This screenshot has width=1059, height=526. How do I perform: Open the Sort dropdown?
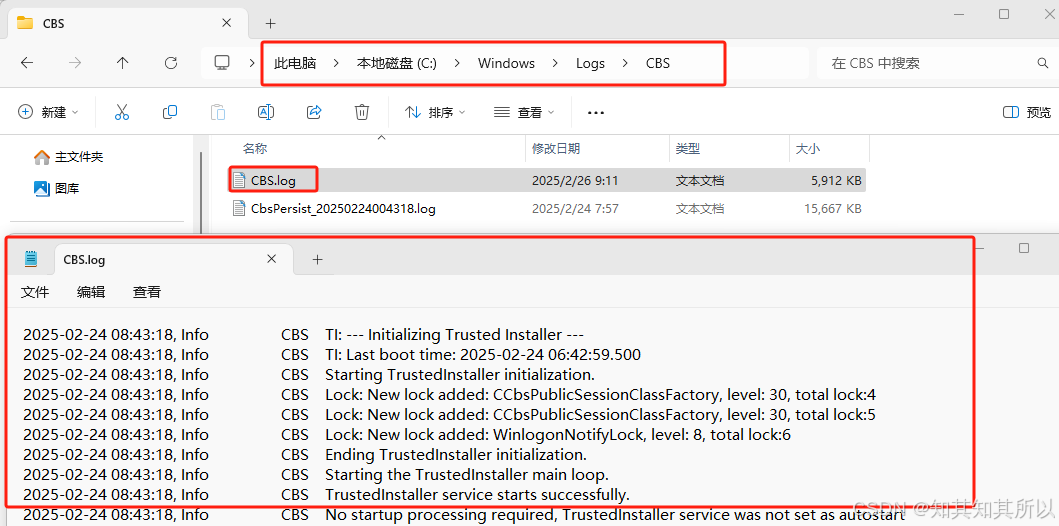pyautogui.click(x=435, y=112)
